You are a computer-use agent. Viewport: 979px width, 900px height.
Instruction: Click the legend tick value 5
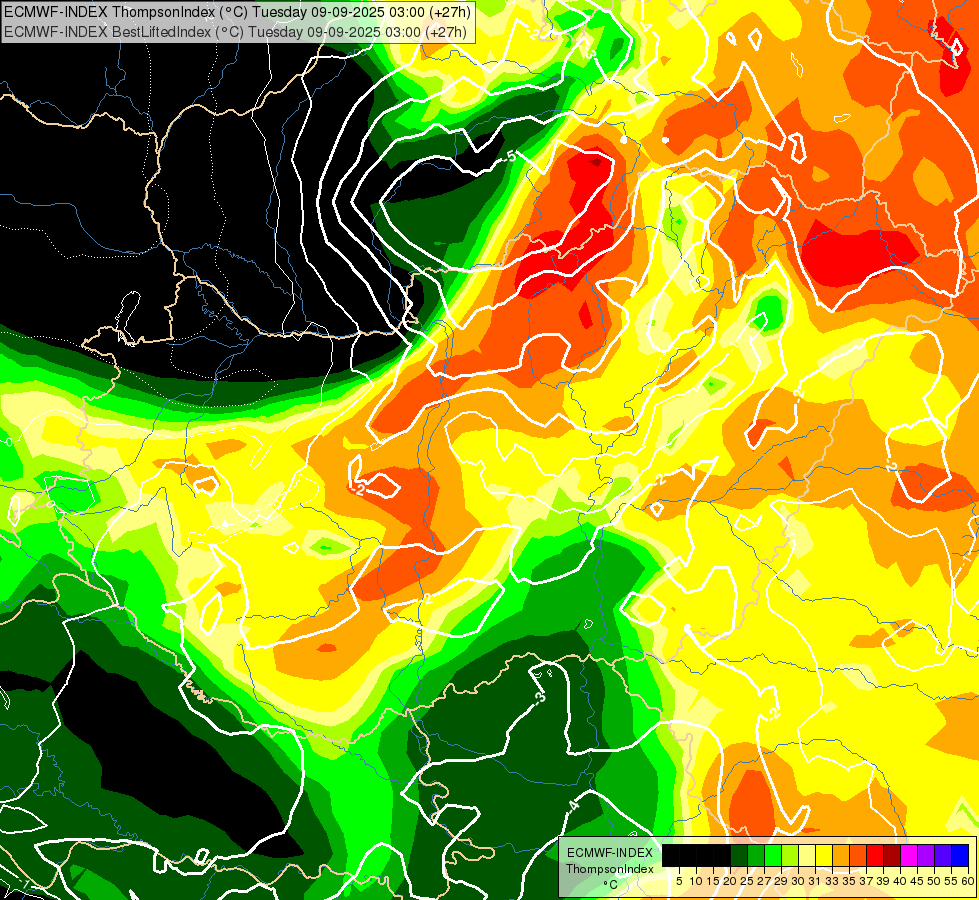point(679,881)
